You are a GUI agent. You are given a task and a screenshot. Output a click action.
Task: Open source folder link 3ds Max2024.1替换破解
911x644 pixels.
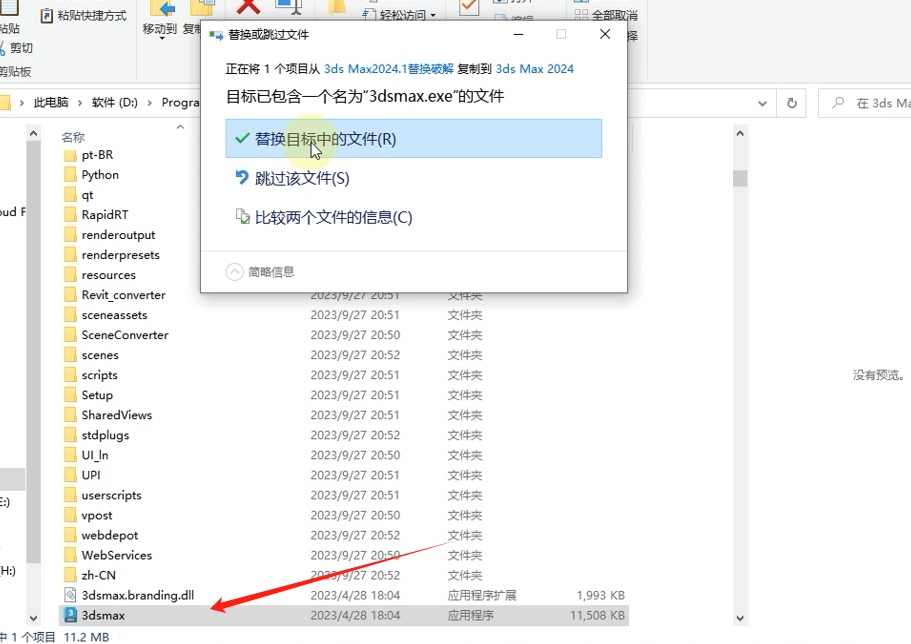[x=388, y=69]
